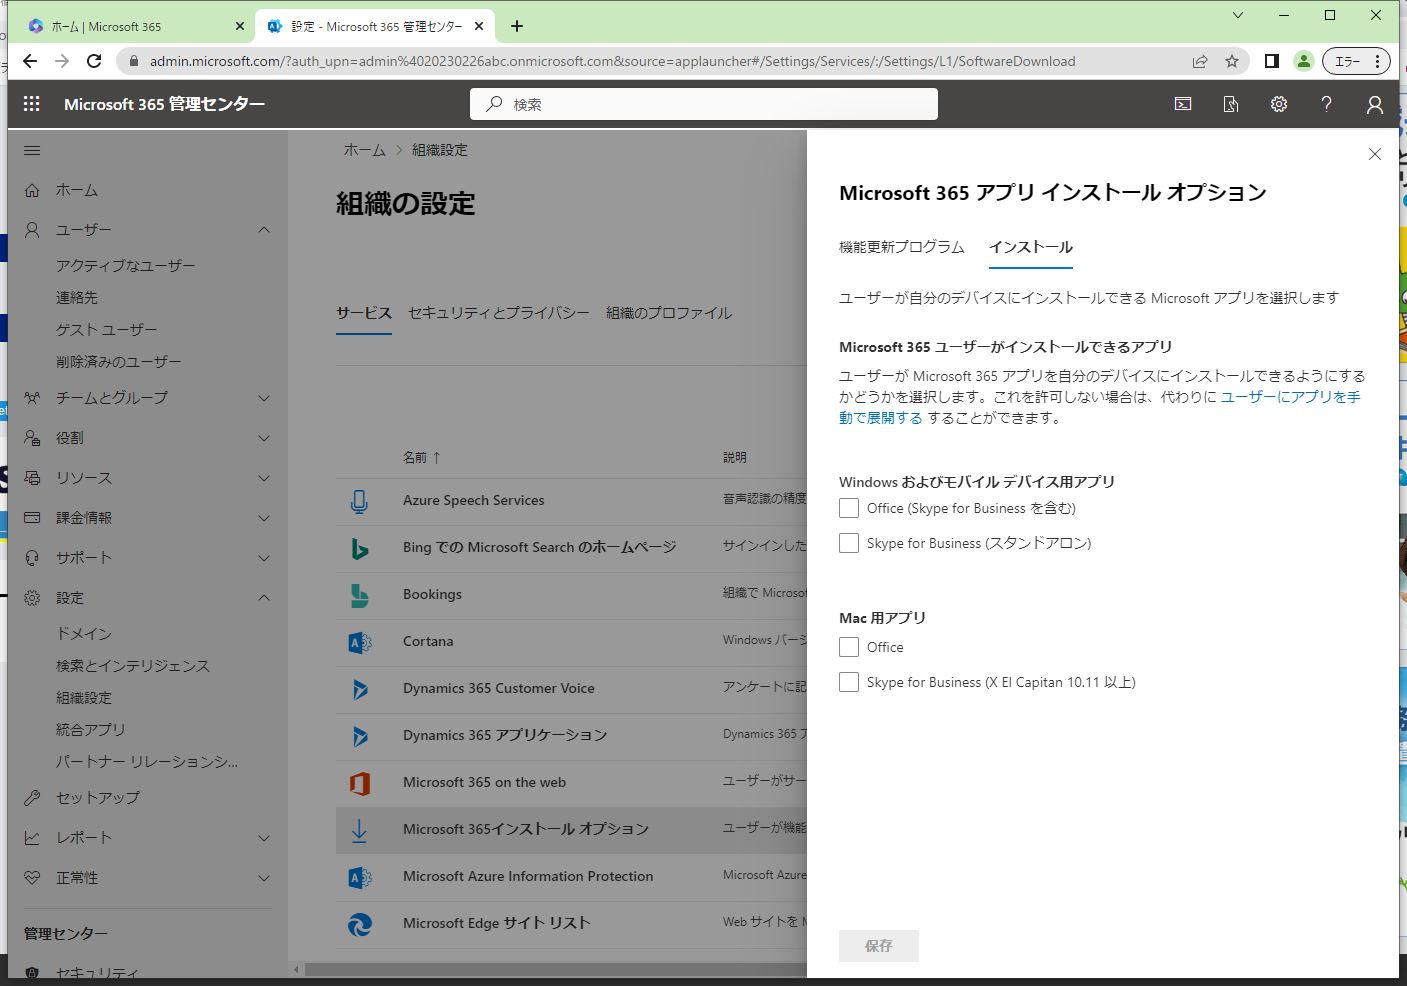Open アクティブなユーザー in sidebar
This screenshot has width=1407, height=986.
(x=126, y=266)
